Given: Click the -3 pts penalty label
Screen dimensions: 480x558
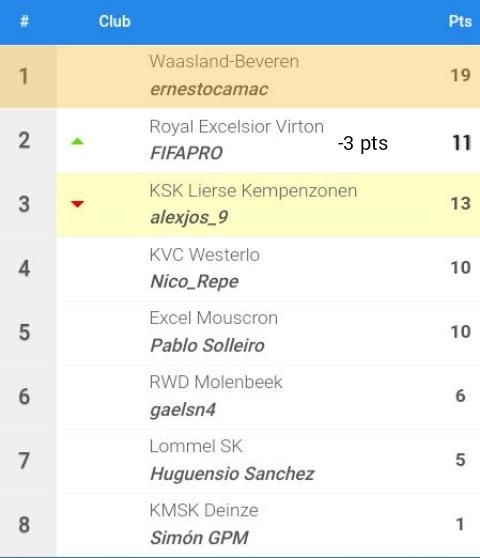Looking at the screenshot, I should click(x=363, y=143).
